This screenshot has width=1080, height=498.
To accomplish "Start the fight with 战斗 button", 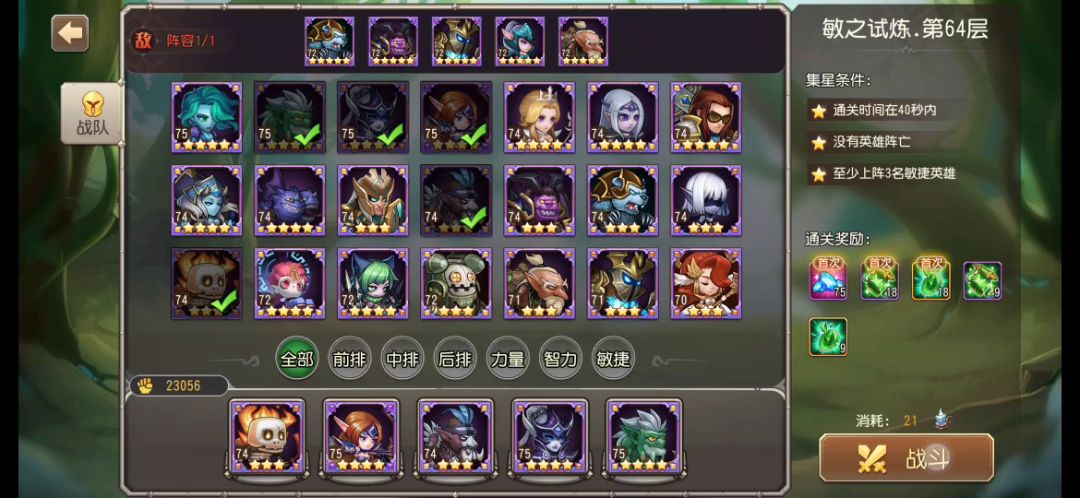I will (x=906, y=458).
